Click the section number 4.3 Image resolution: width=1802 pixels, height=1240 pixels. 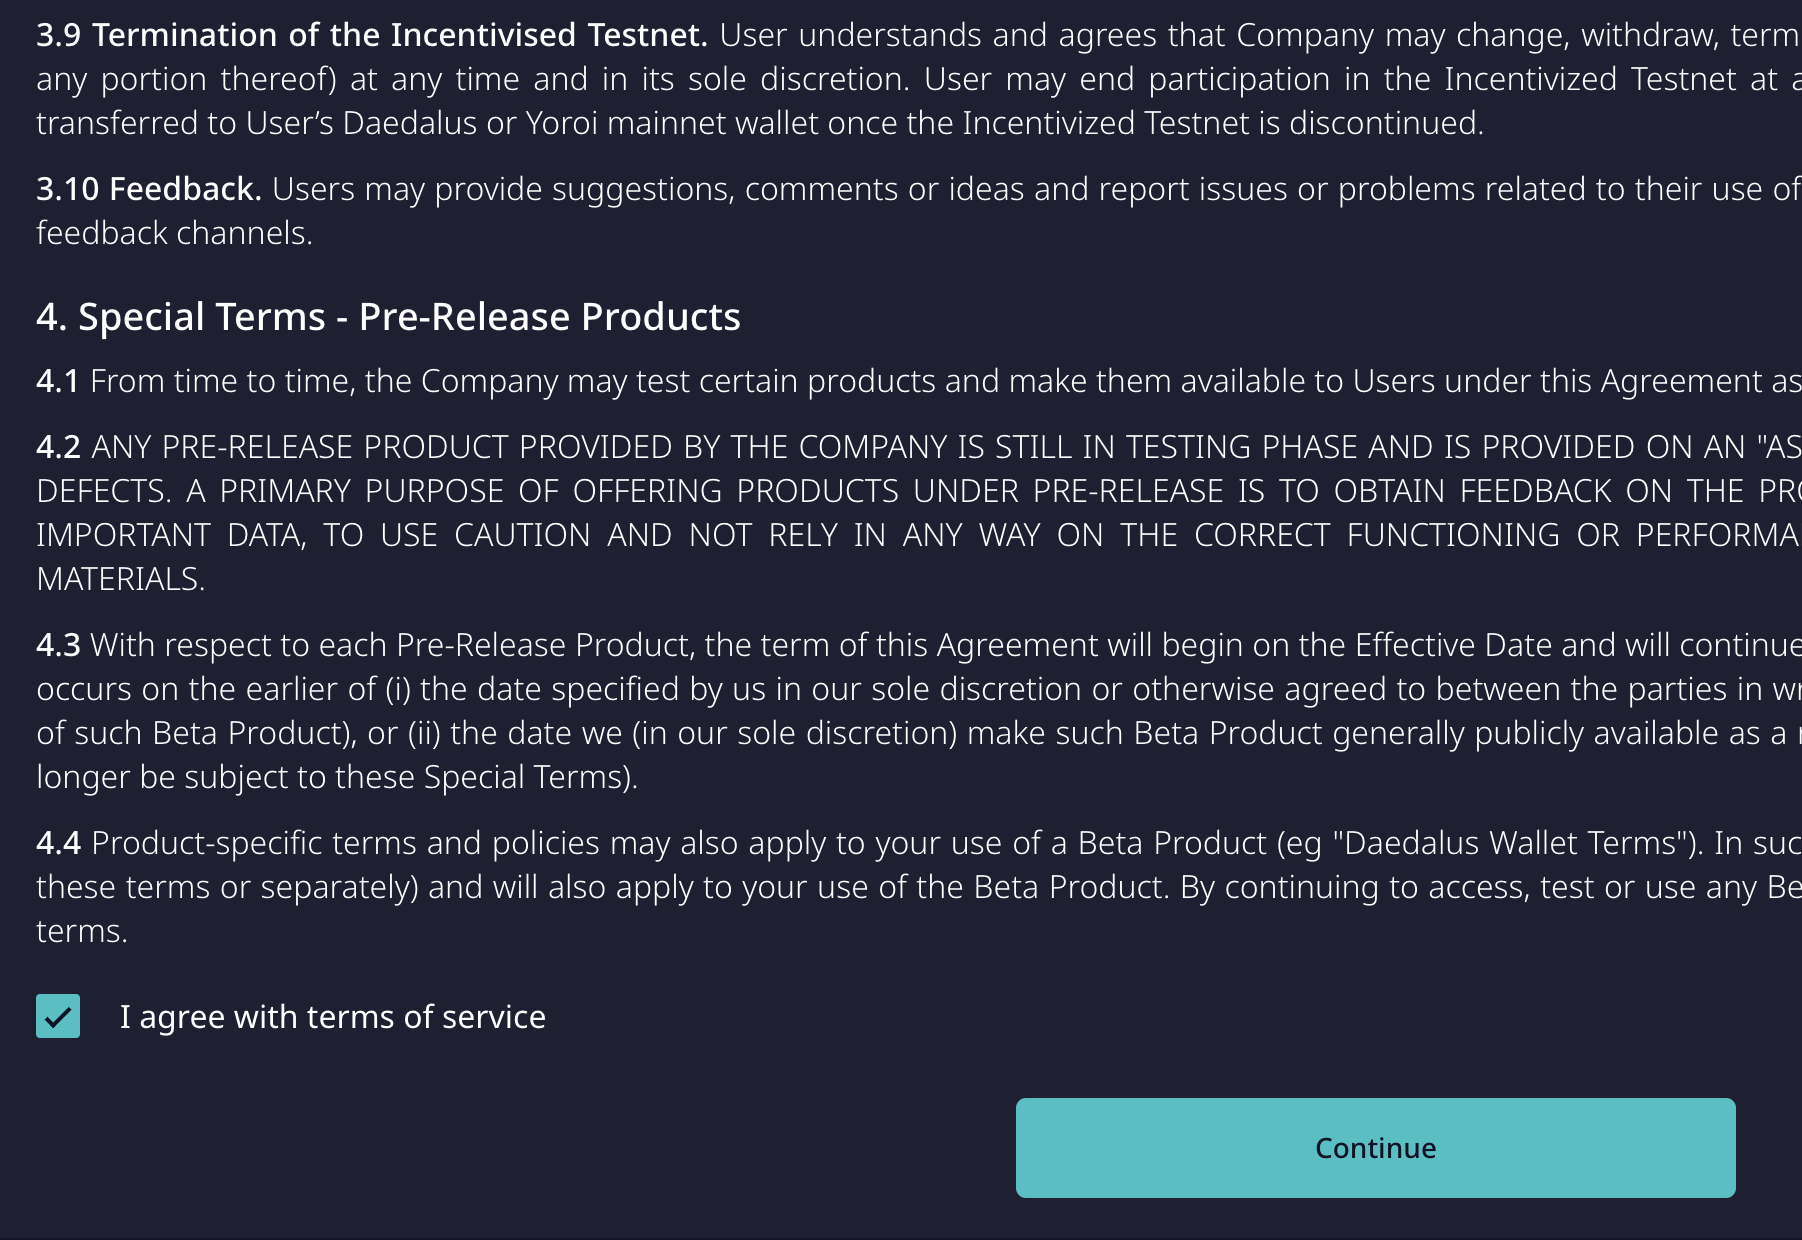point(58,645)
